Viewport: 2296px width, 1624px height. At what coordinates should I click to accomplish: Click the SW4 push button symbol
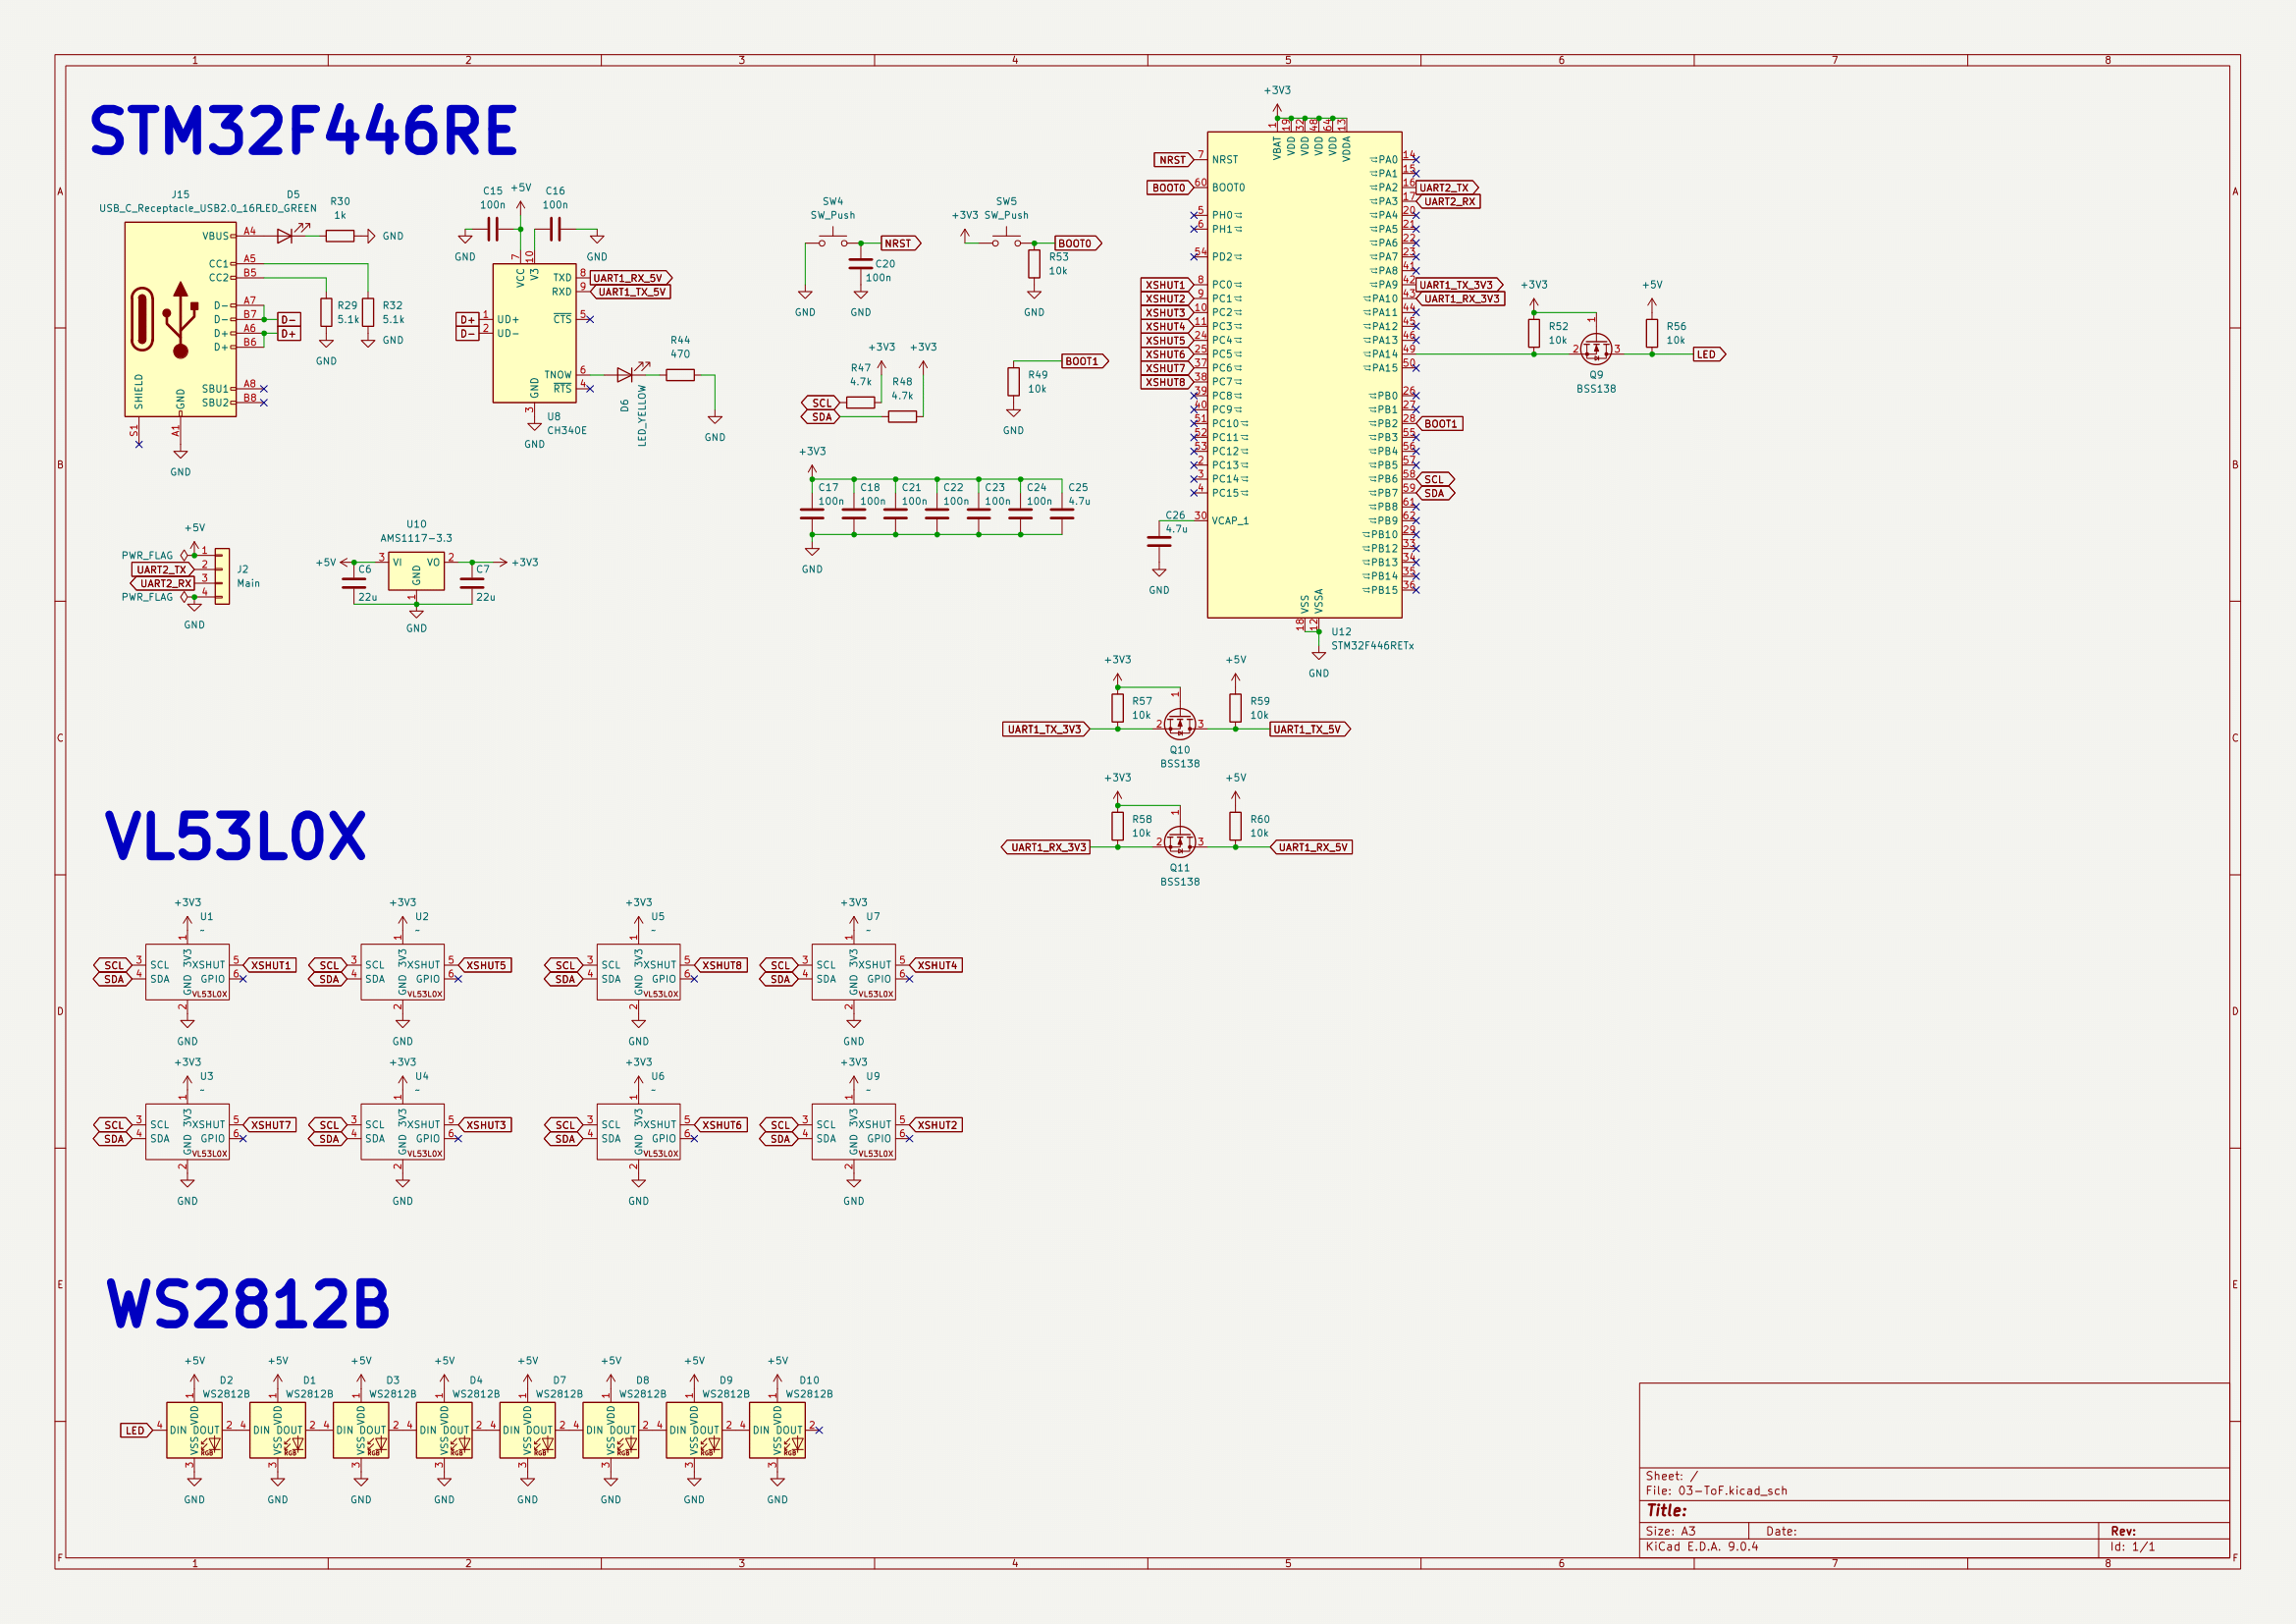pos(832,241)
